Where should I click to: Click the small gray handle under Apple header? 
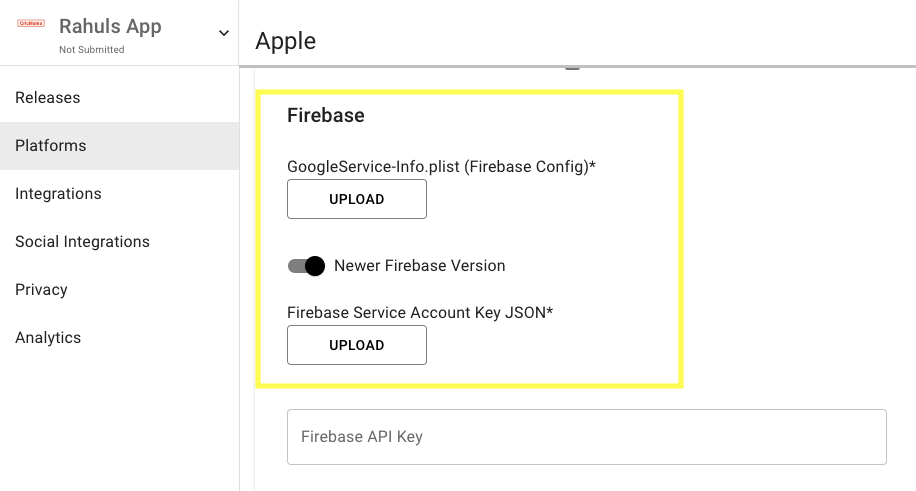tap(572, 68)
